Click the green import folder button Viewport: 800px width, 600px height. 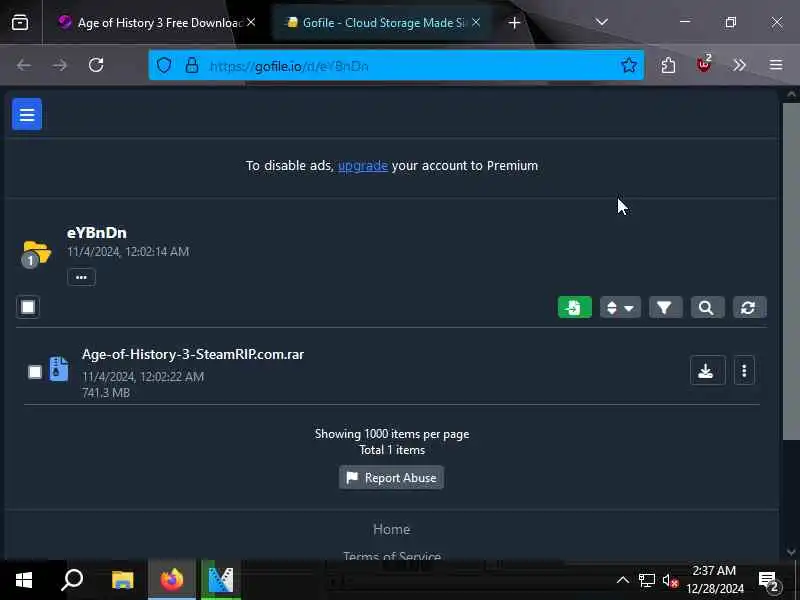pos(574,307)
